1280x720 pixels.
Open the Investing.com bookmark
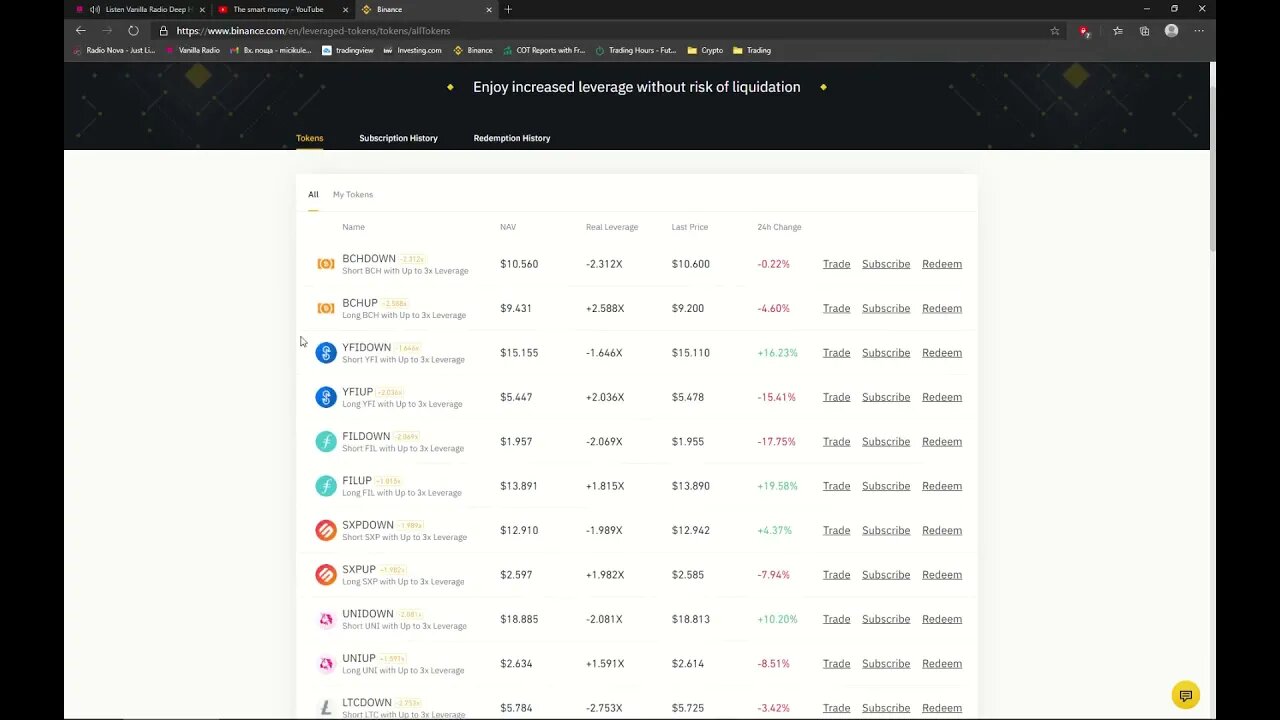pos(412,50)
